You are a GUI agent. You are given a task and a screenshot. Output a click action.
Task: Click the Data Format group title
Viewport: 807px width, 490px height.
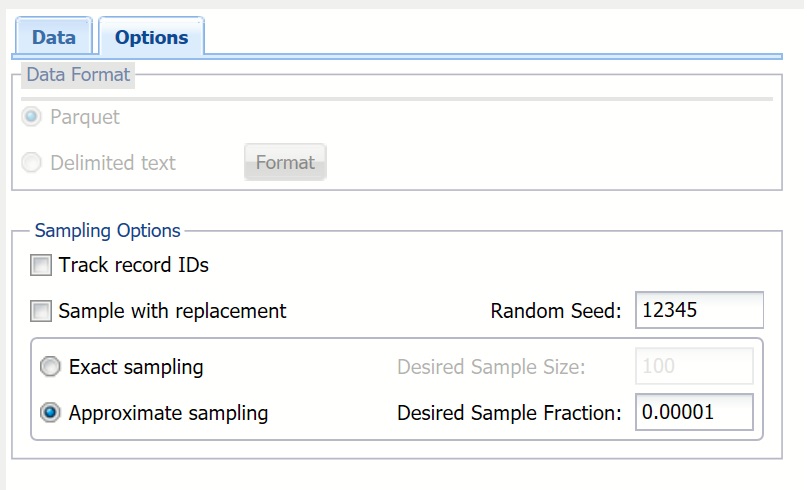[77, 73]
